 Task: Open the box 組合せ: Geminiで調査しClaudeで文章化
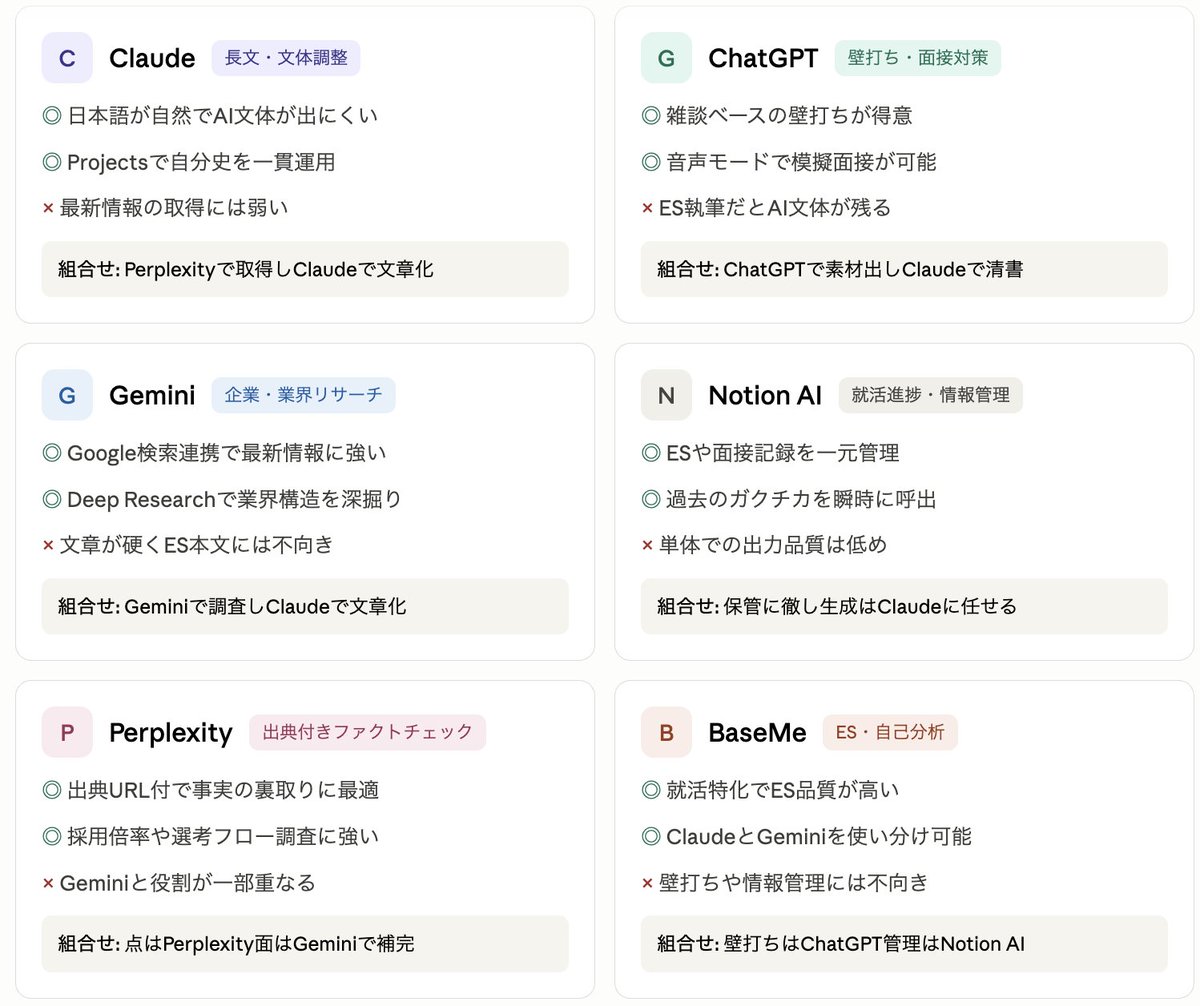click(305, 606)
